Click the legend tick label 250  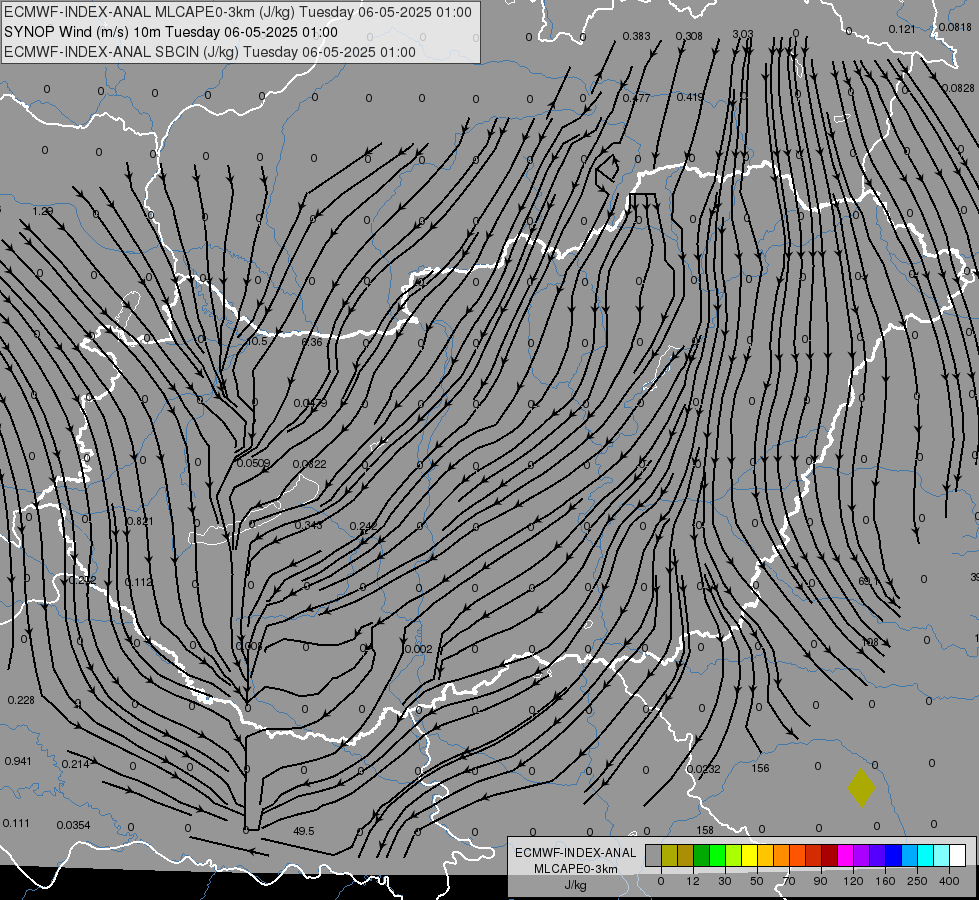(x=917, y=881)
